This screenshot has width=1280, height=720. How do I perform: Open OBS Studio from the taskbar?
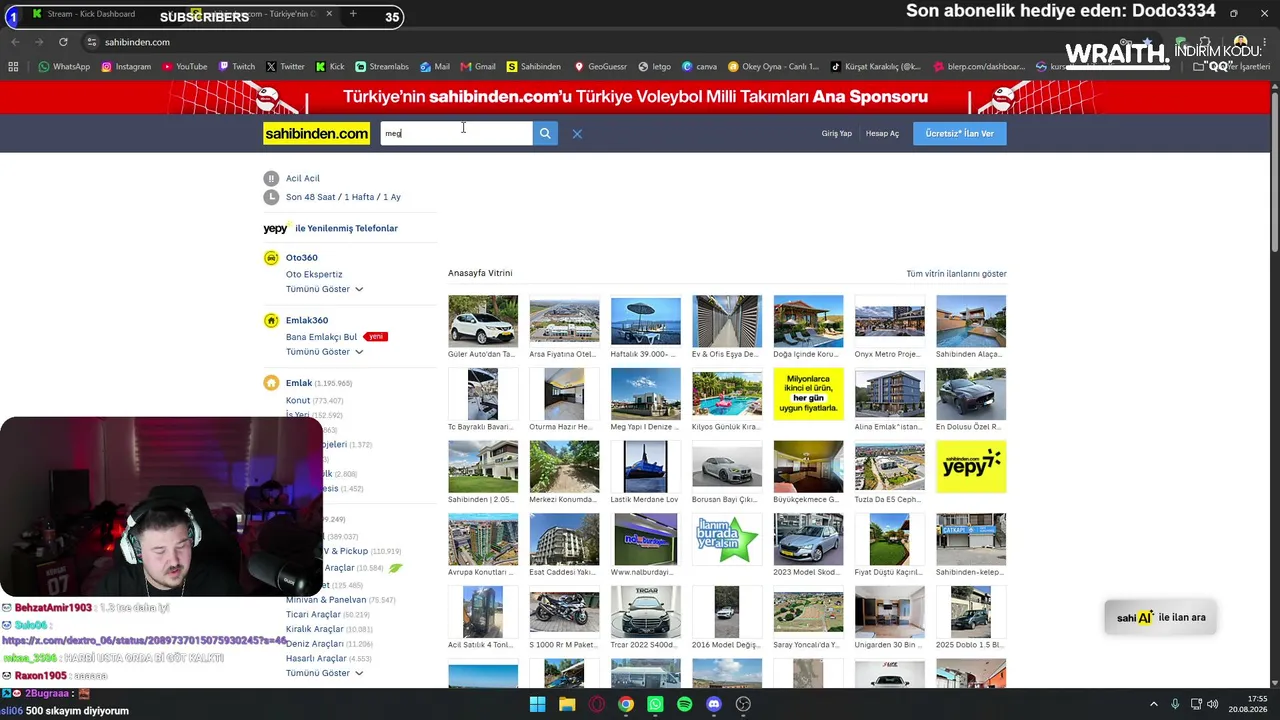[x=743, y=704]
